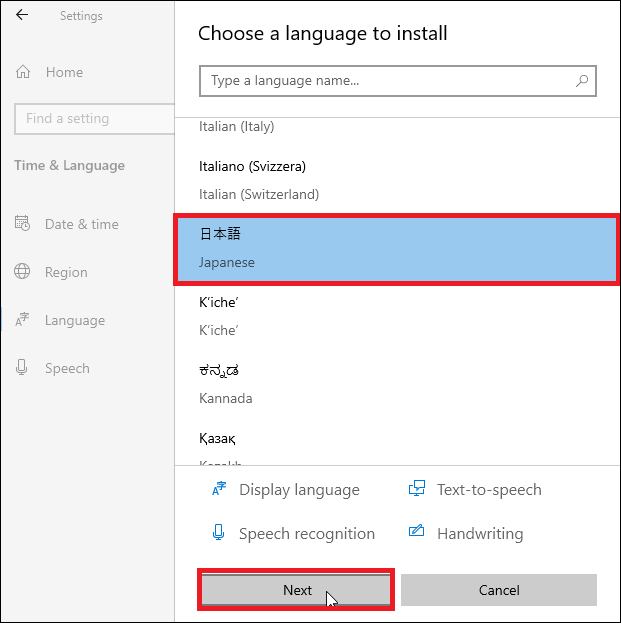Screen dimensions: 621x623
Task: Click the search magnifier in language box
Action: tap(582, 81)
